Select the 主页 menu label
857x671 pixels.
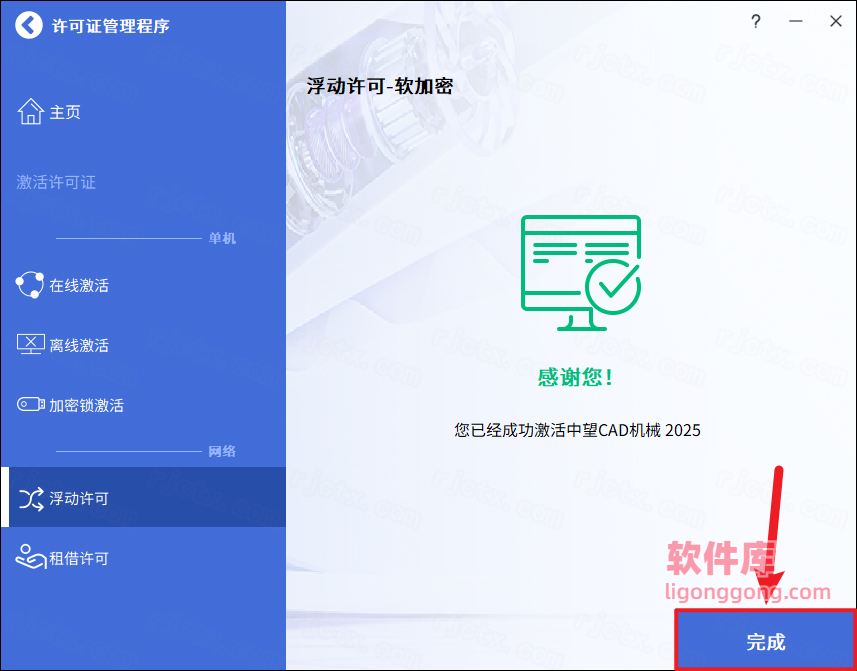coord(65,113)
